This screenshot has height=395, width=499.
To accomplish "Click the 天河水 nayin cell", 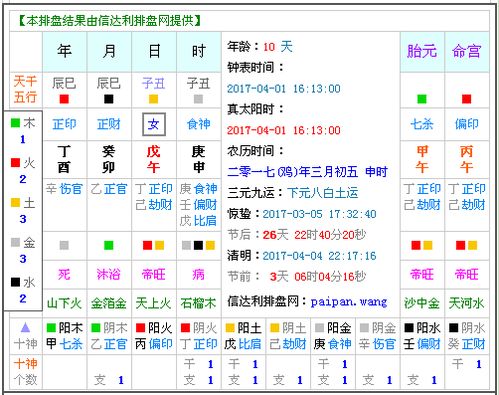I will click(466, 303).
